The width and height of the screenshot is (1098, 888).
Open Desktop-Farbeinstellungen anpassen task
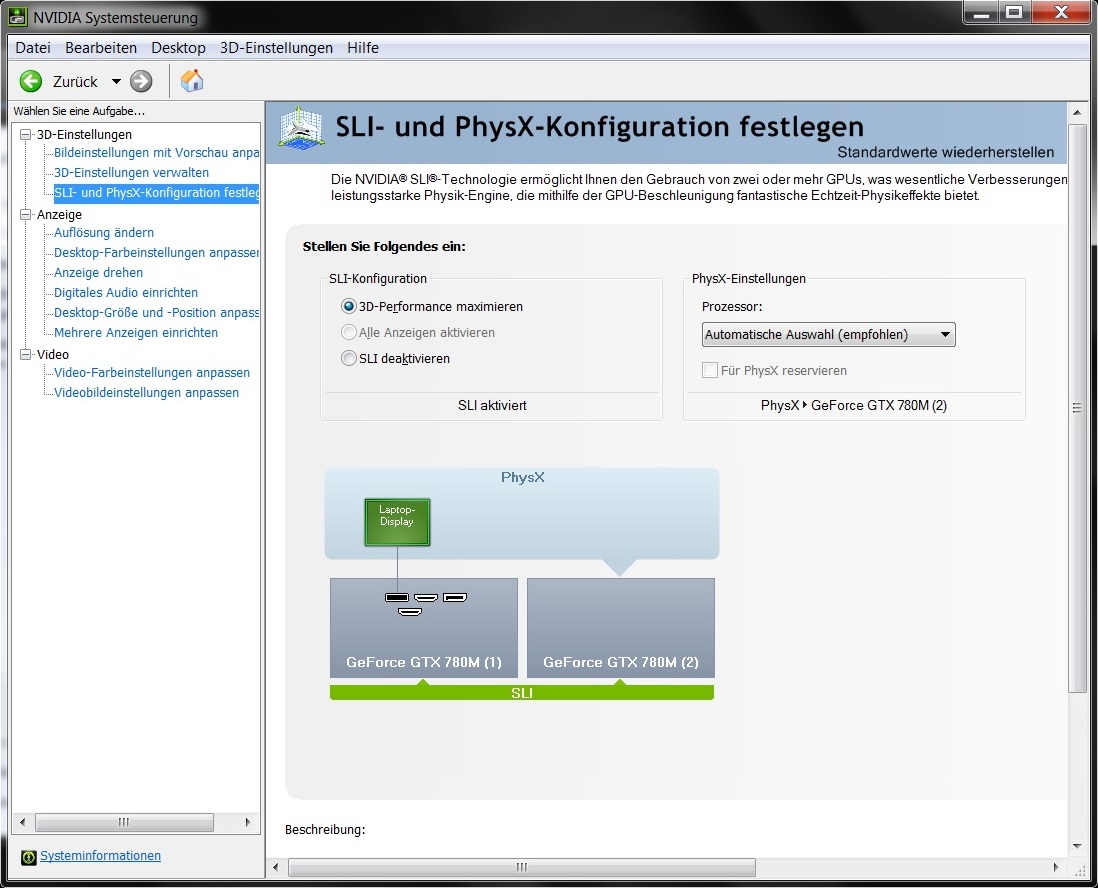(x=156, y=253)
